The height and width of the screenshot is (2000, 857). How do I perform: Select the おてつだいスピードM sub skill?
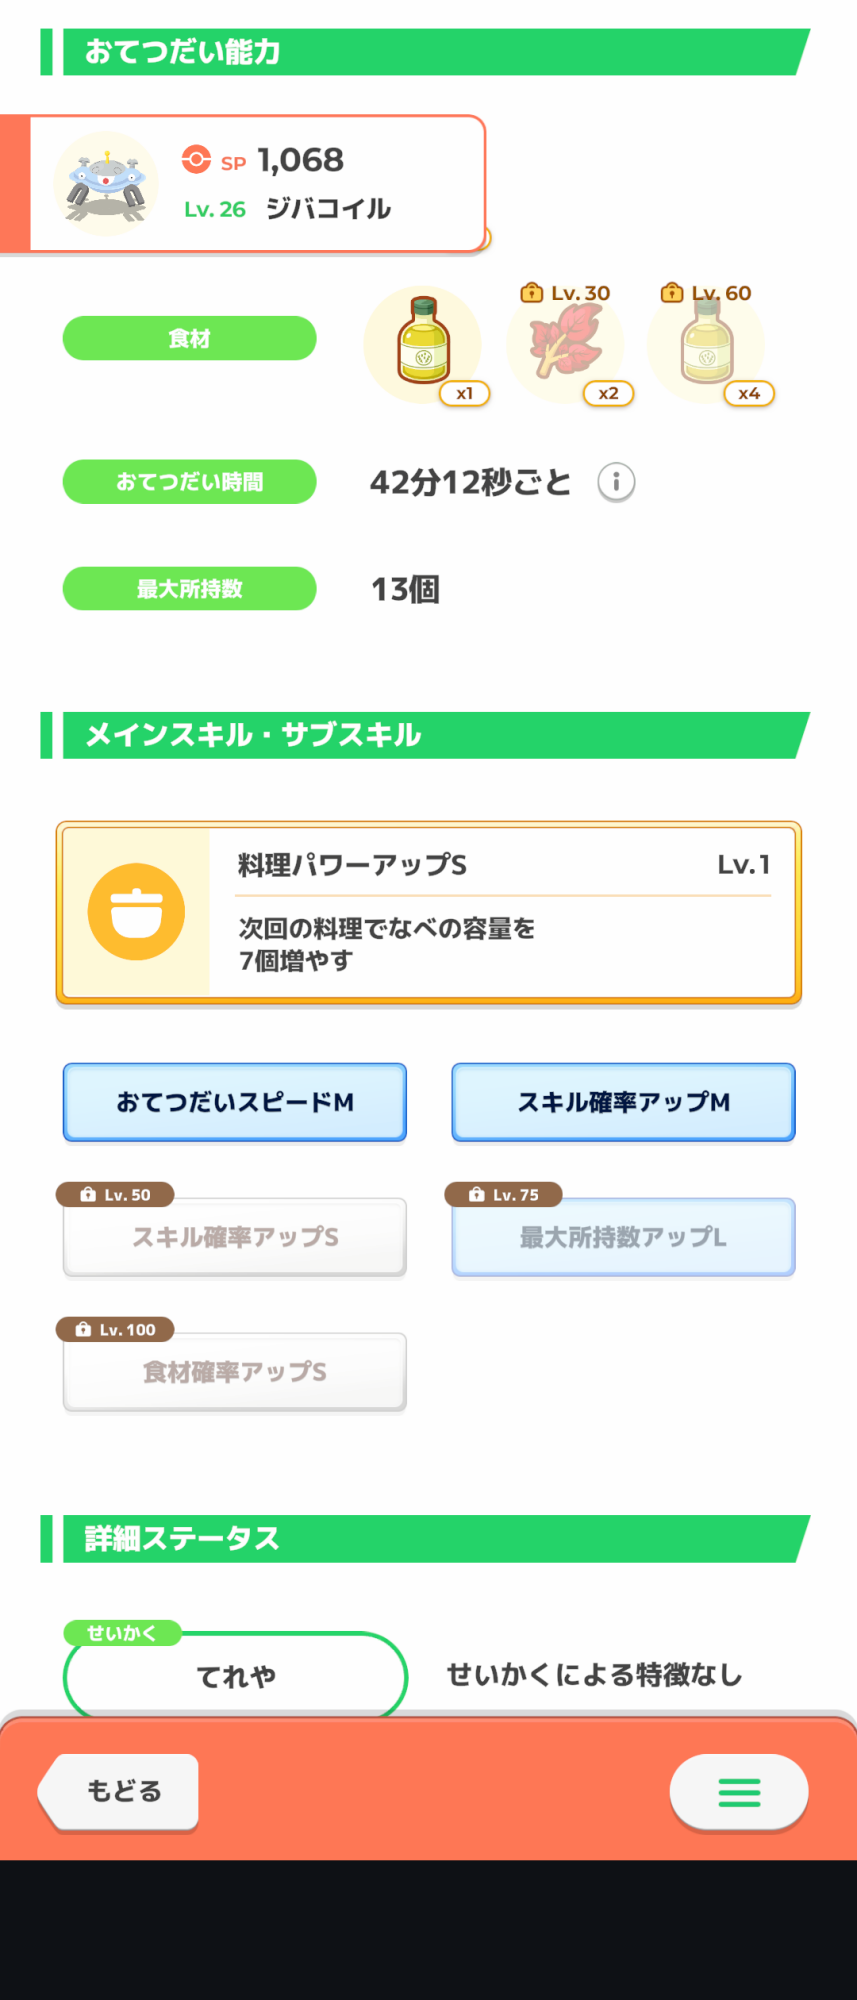(x=235, y=1102)
